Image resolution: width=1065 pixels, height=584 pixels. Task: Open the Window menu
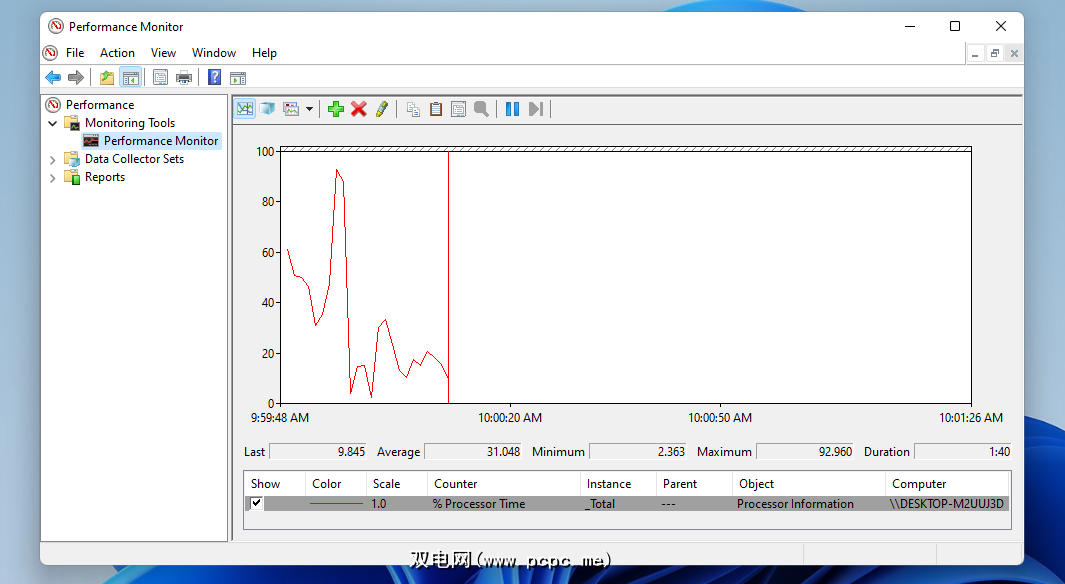click(214, 53)
